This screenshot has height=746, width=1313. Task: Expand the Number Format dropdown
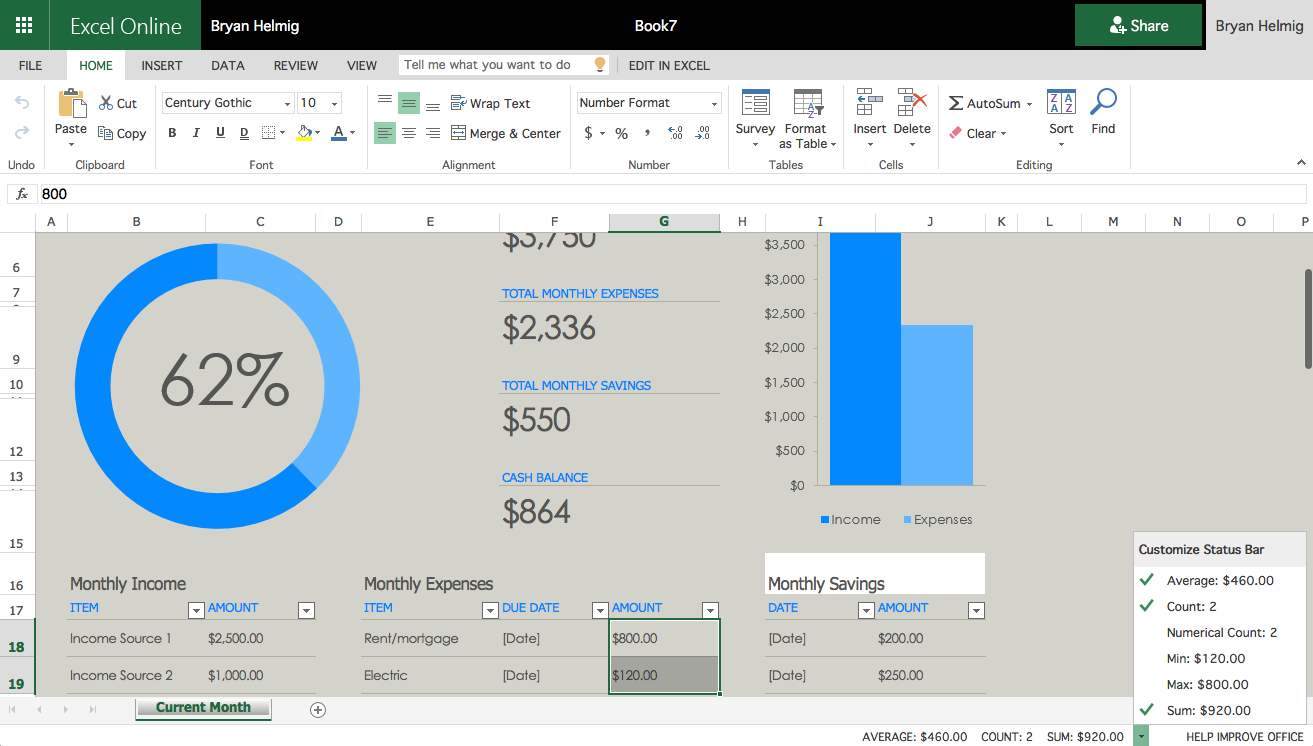(714, 103)
